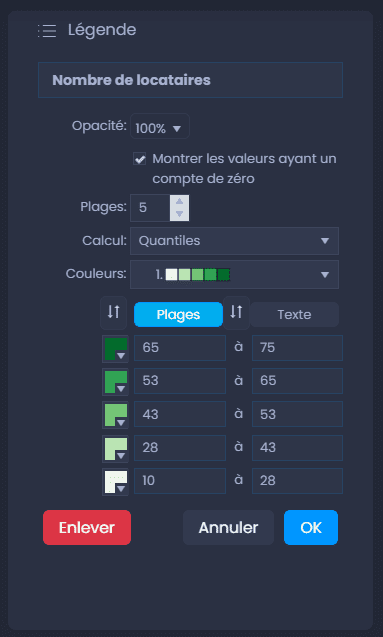Click the lower bound field showing 65

click(180, 348)
